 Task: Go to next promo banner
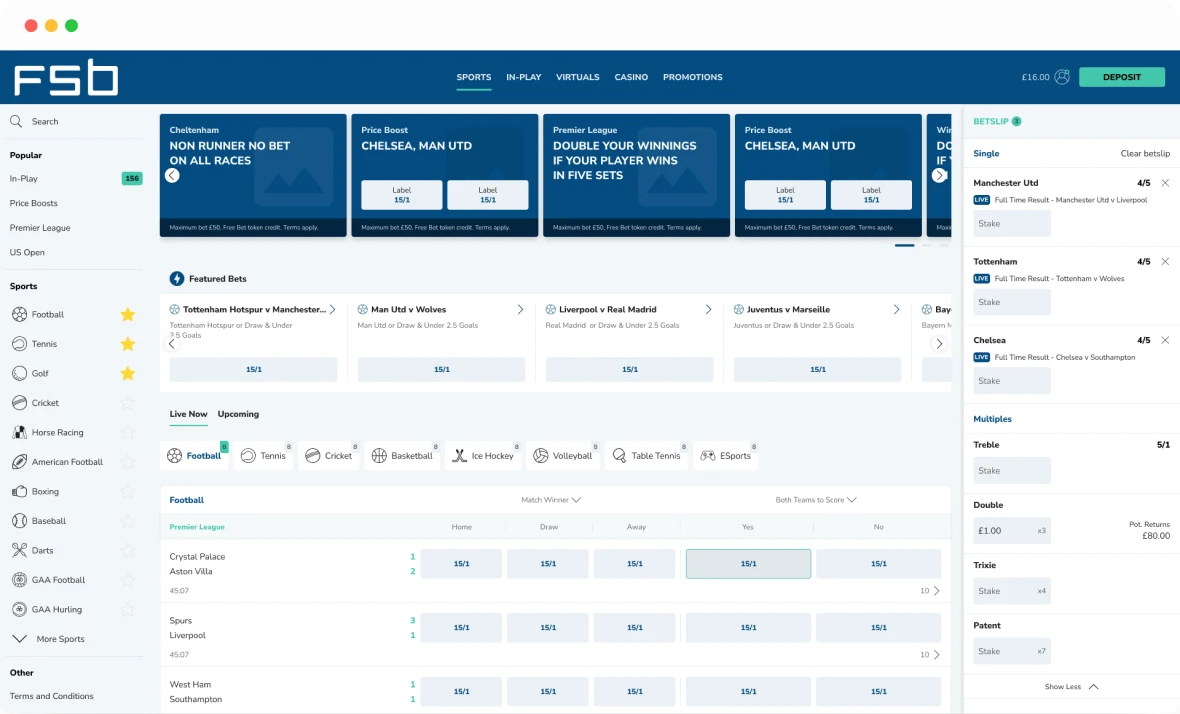coord(939,175)
